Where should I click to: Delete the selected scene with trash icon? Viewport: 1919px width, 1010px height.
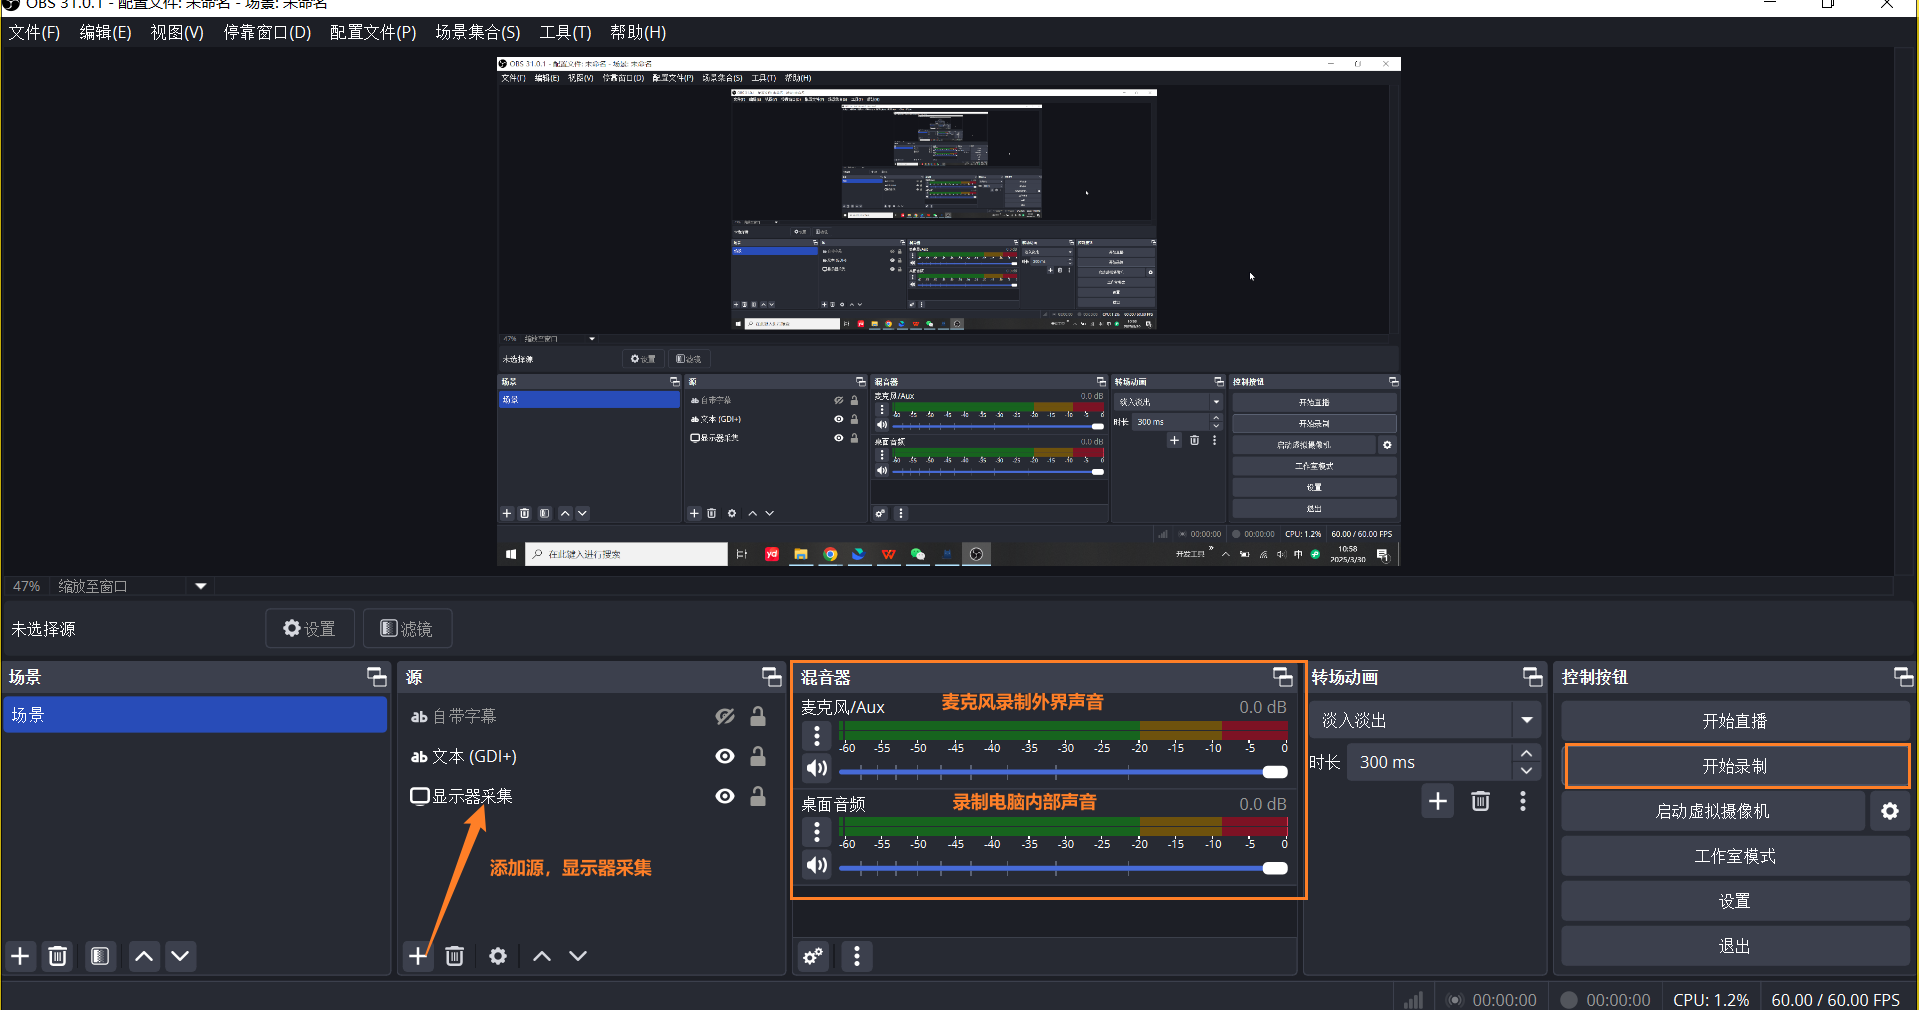click(x=58, y=956)
